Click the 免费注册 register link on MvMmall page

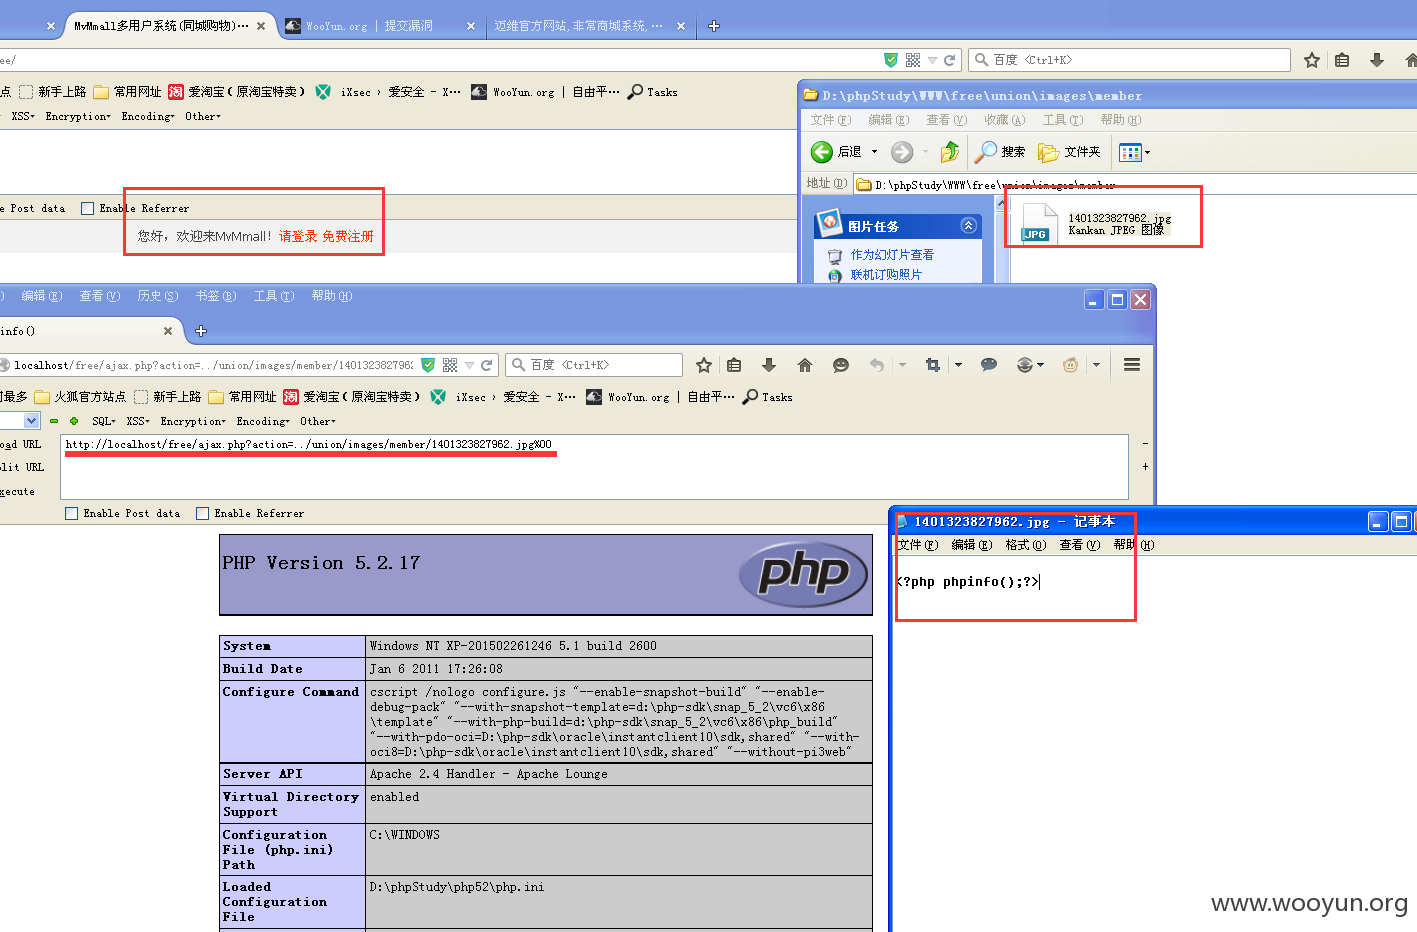coord(348,236)
